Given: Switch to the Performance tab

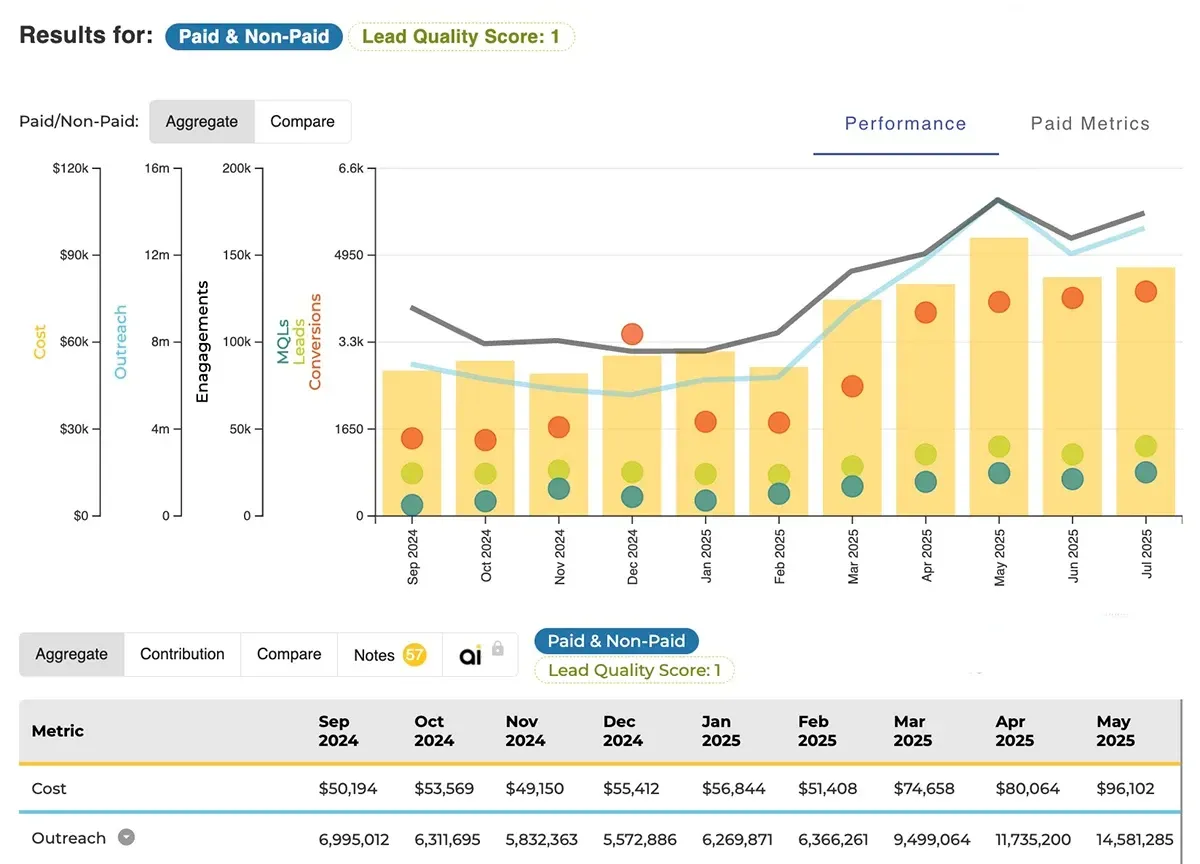Looking at the screenshot, I should pyautogui.click(x=904, y=123).
